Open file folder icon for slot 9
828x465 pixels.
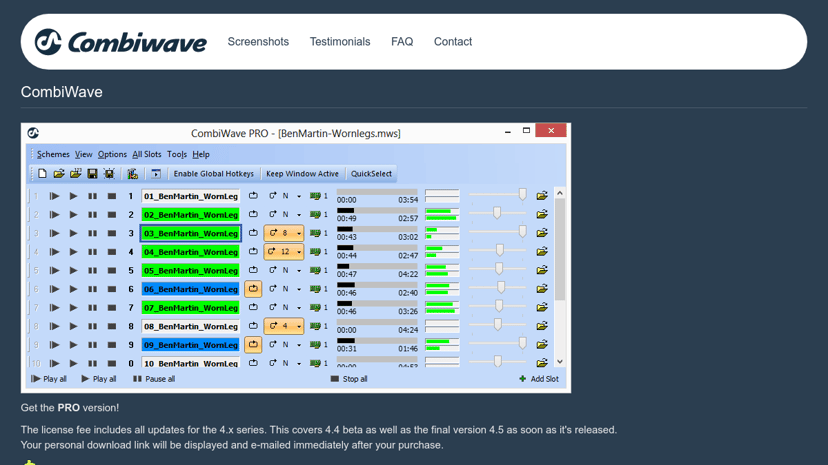coord(542,345)
